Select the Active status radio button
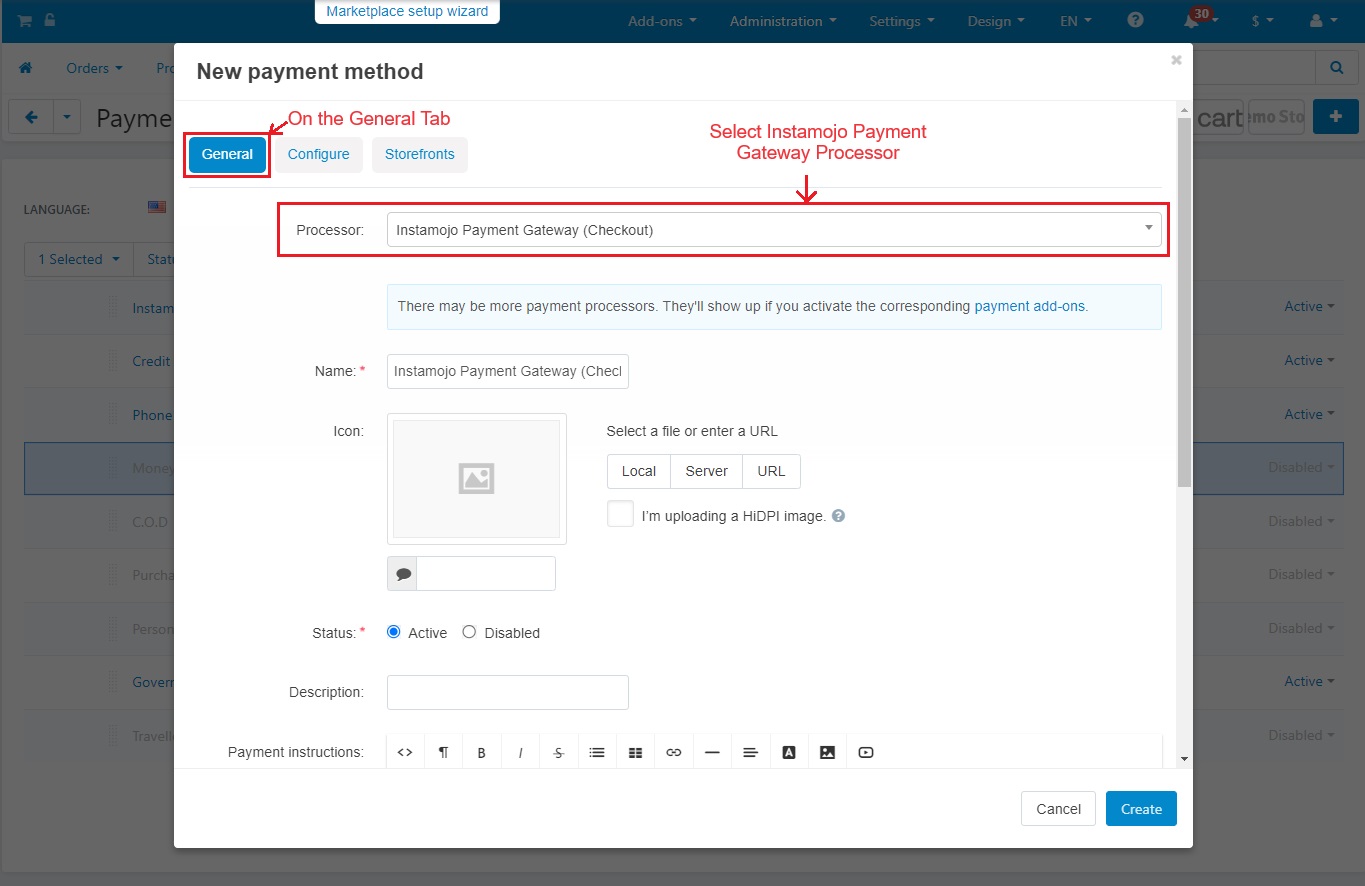The height and width of the screenshot is (886, 1365). point(393,632)
